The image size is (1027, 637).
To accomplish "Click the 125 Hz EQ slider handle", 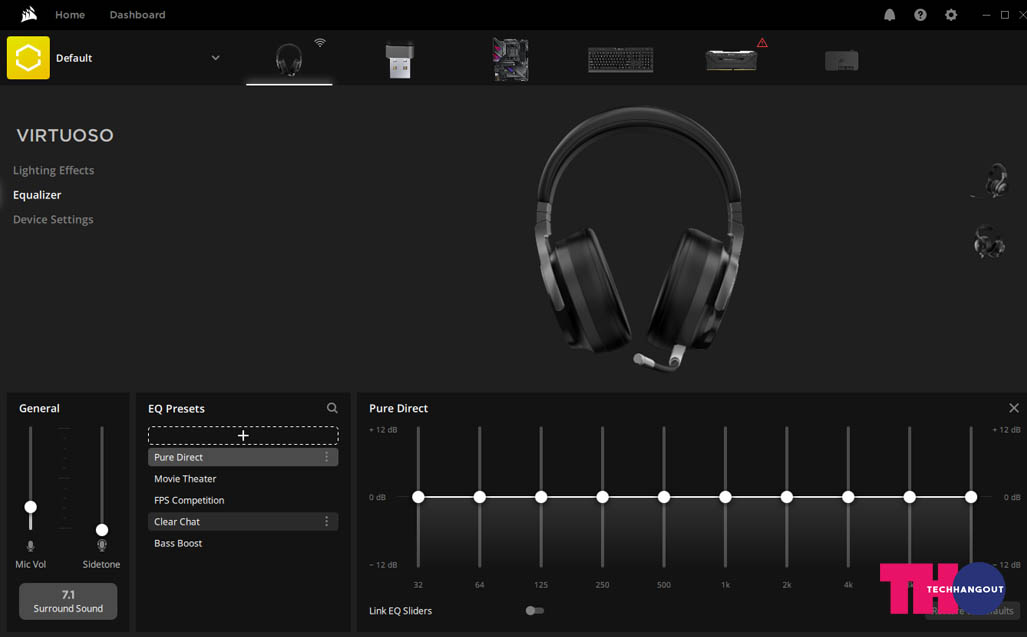I will (x=541, y=497).
